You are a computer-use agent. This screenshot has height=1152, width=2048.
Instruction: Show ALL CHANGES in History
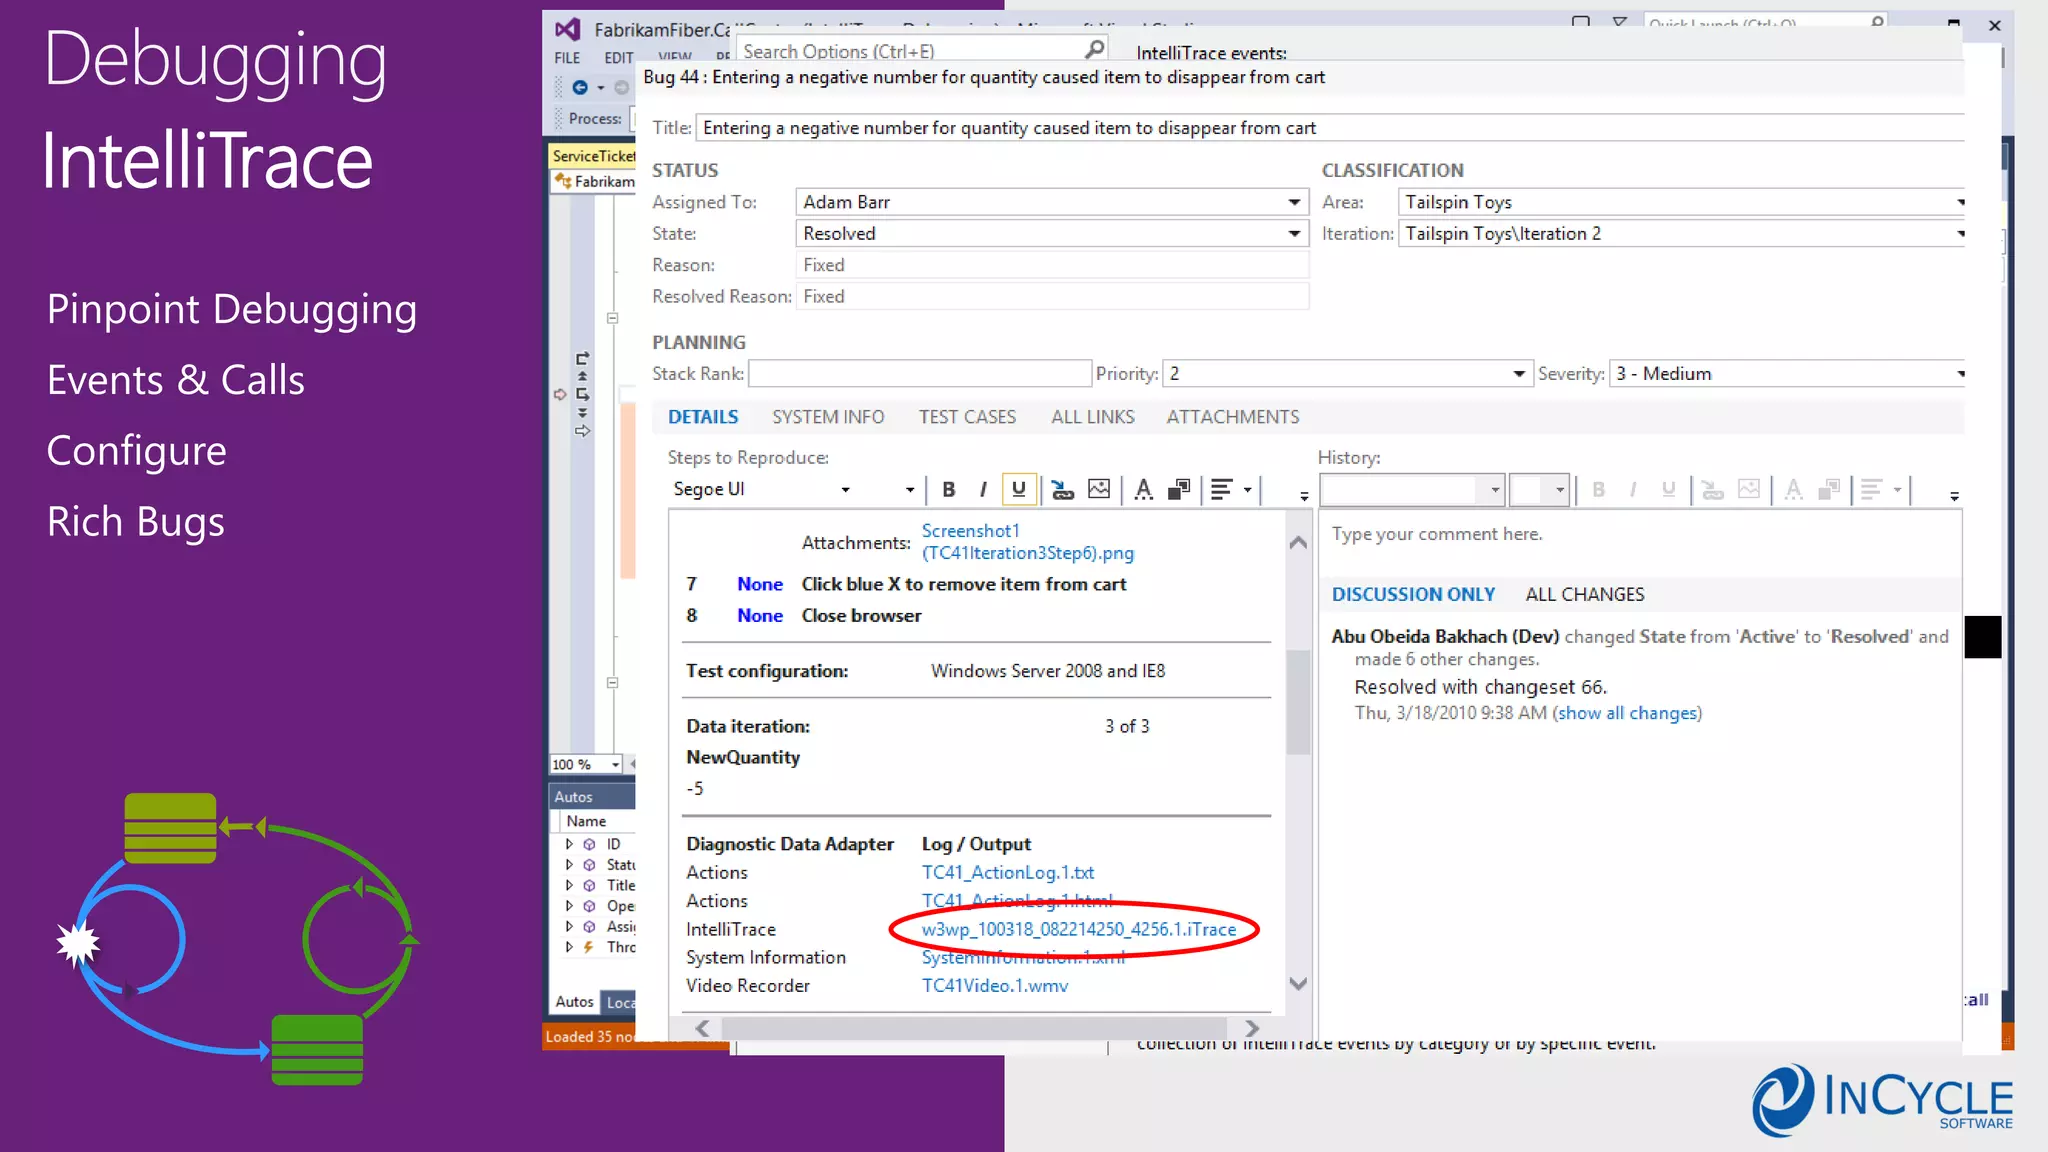pos(1585,594)
